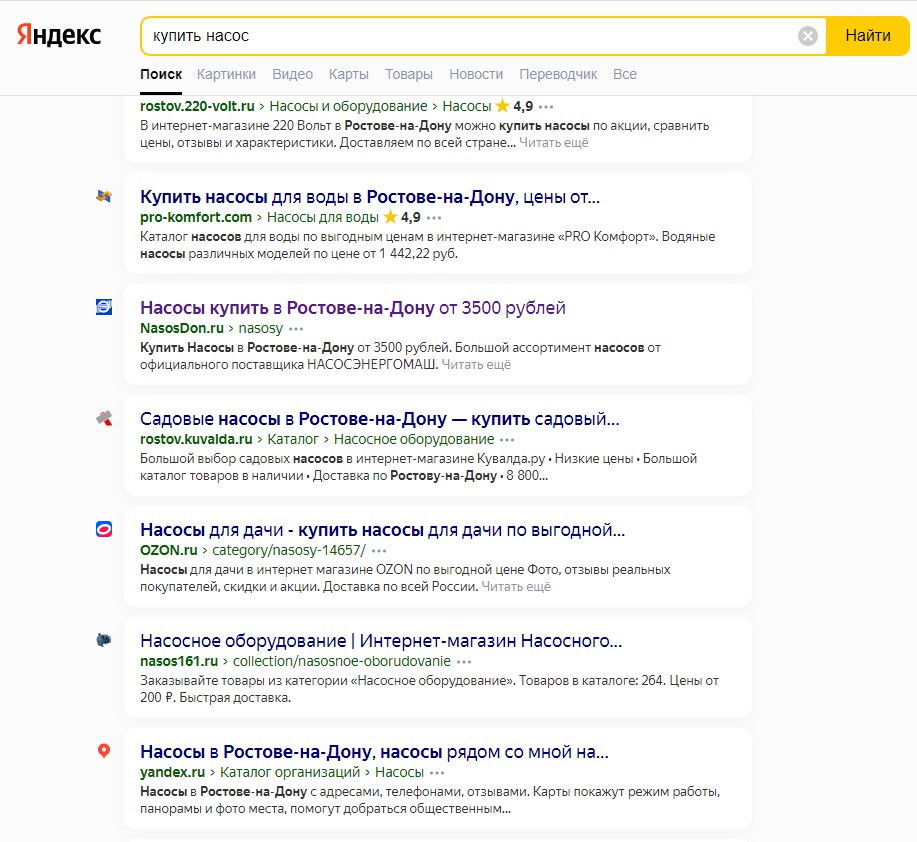Image resolution: width=917 pixels, height=842 pixels.
Task: Open 'Каталог' breadcrumb of rostov.kuvalda.ru
Action: [x=293, y=439]
